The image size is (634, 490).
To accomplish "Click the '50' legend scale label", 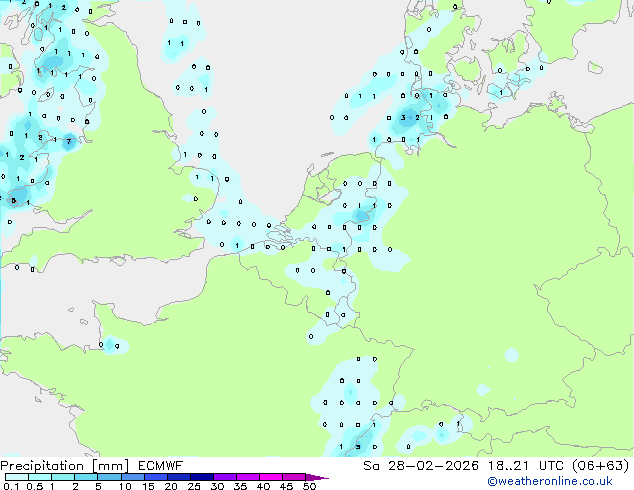I will (x=309, y=486).
